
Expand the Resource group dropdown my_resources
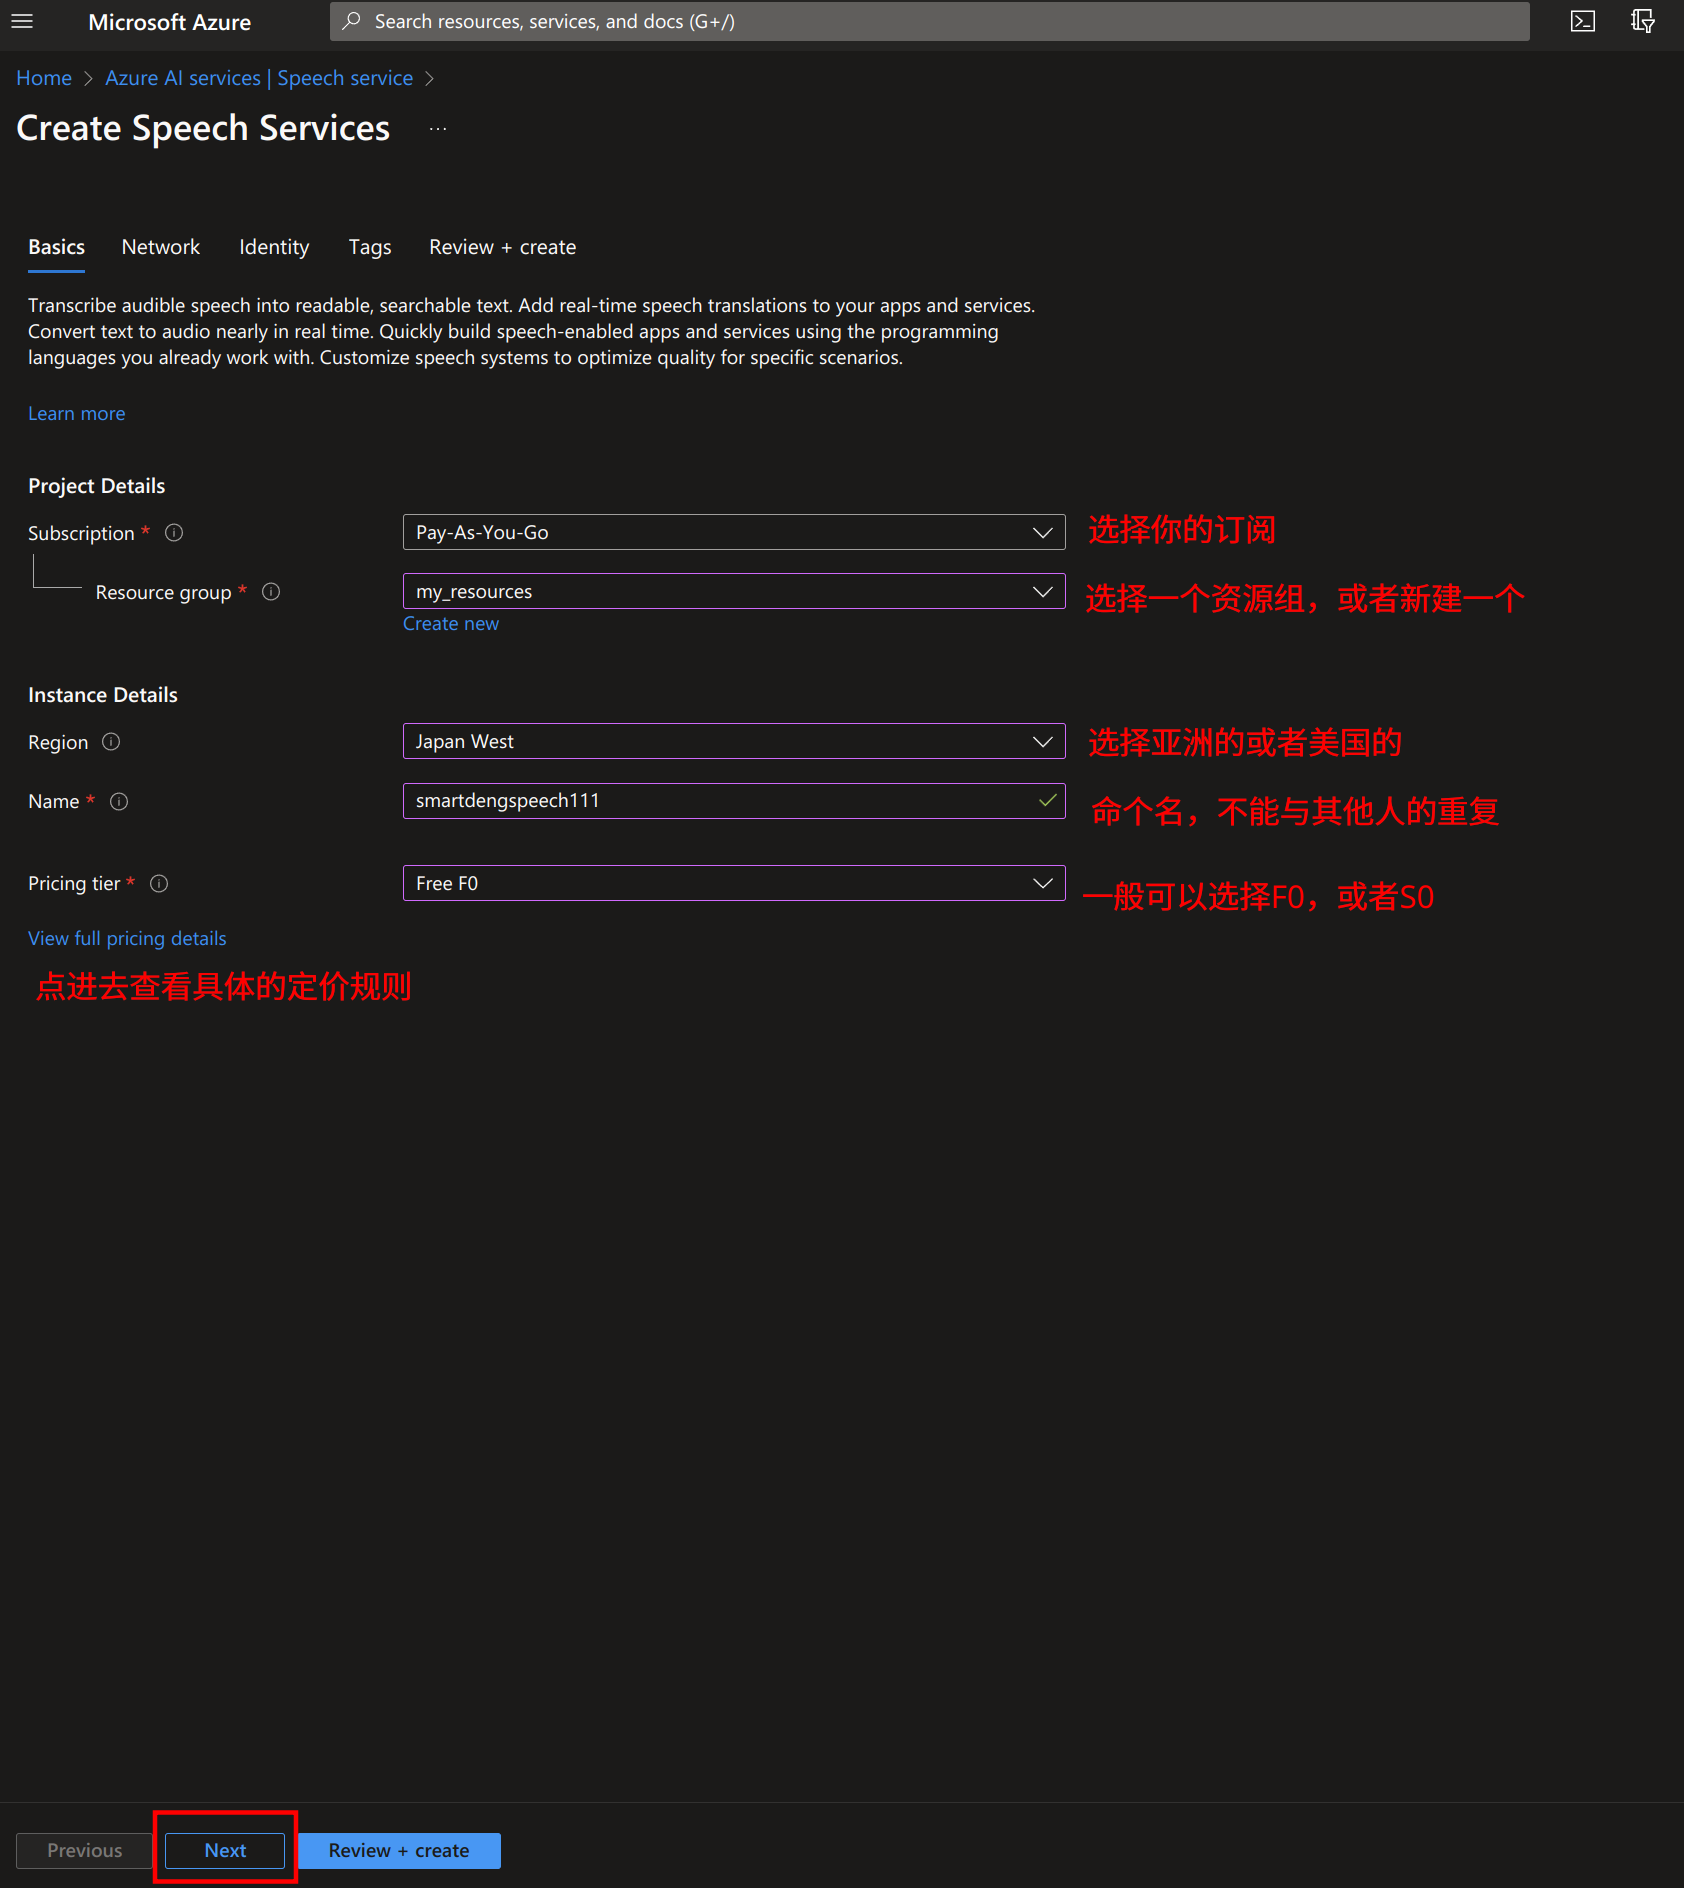[734, 591]
